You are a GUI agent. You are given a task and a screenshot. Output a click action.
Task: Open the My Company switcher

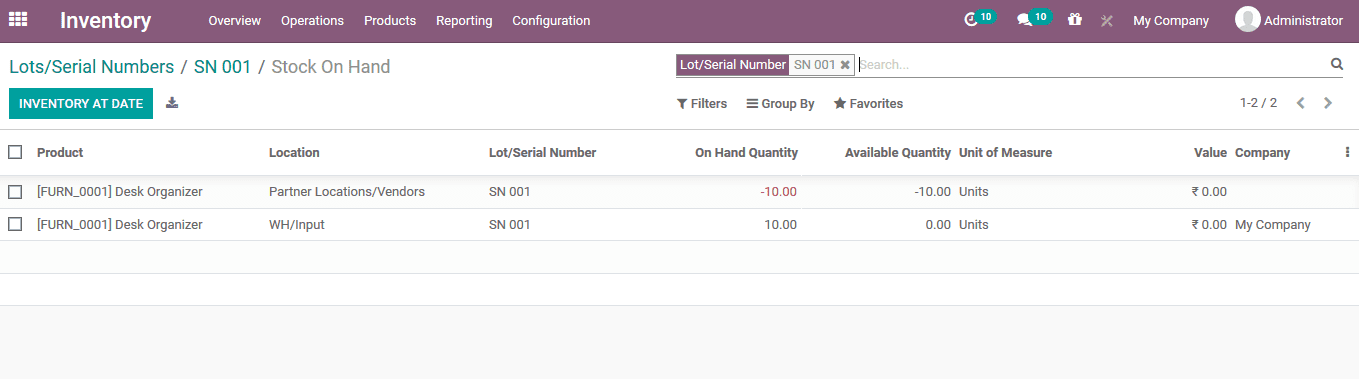(x=1170, y=20)
